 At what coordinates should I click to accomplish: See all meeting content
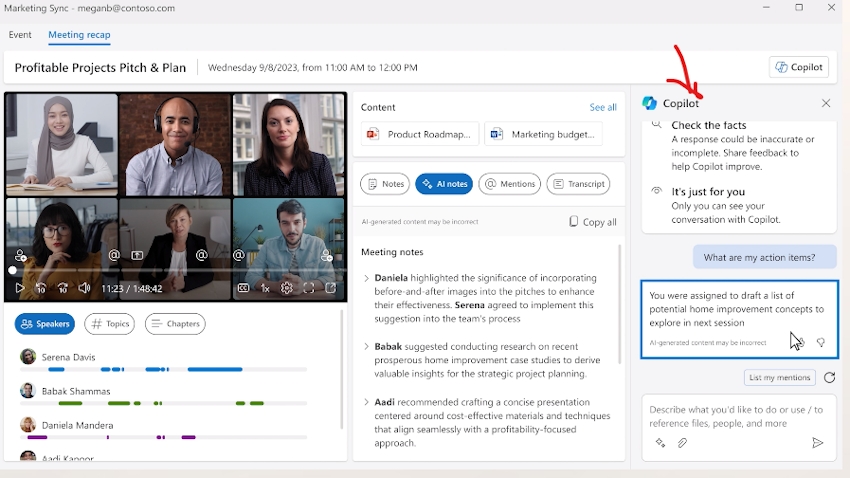[x=603, y=107]
